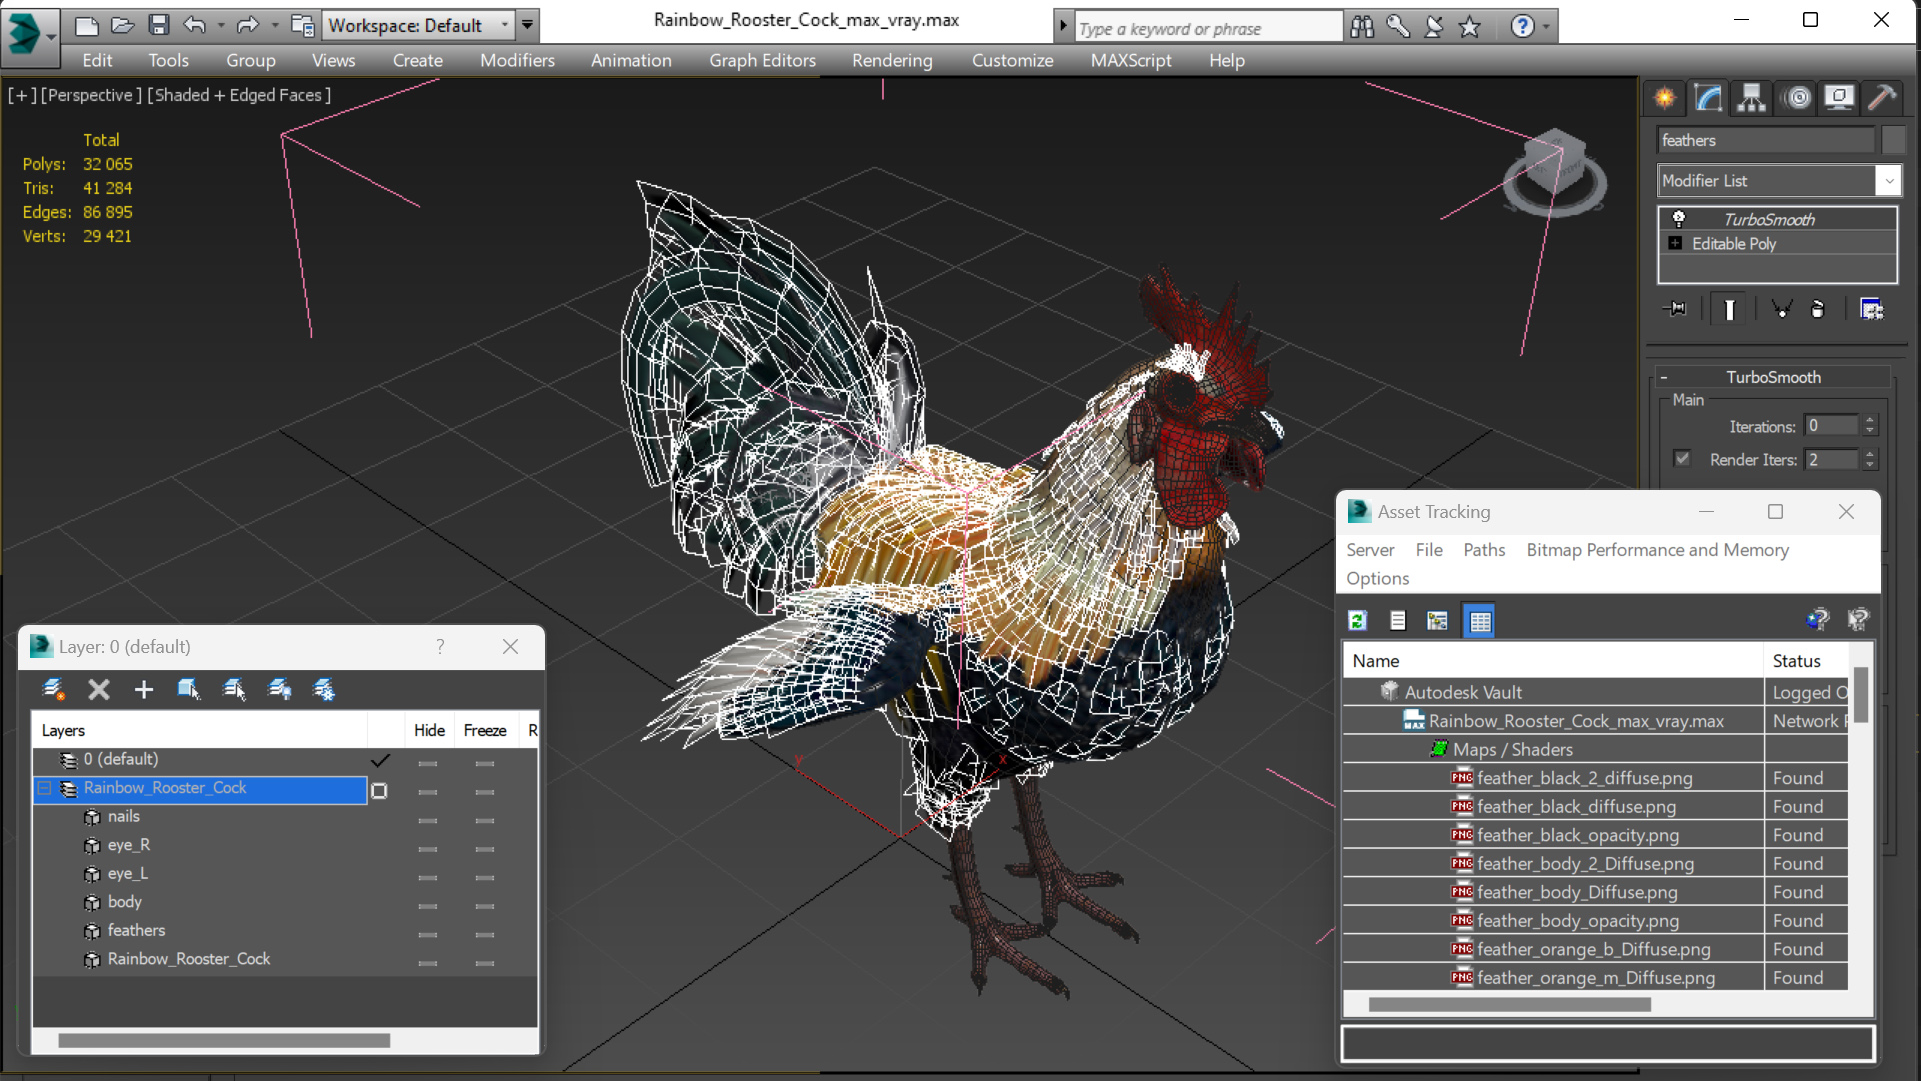1921x1081 pixels.
Task: Click the Shaded + Edged Faces viewport label
Action: pos(239,95)
